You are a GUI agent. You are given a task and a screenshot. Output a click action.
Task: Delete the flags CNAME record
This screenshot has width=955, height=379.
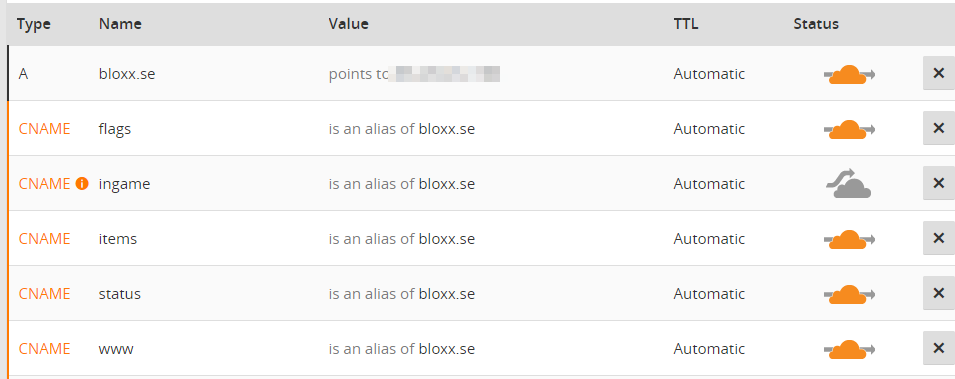coord(939,128)
